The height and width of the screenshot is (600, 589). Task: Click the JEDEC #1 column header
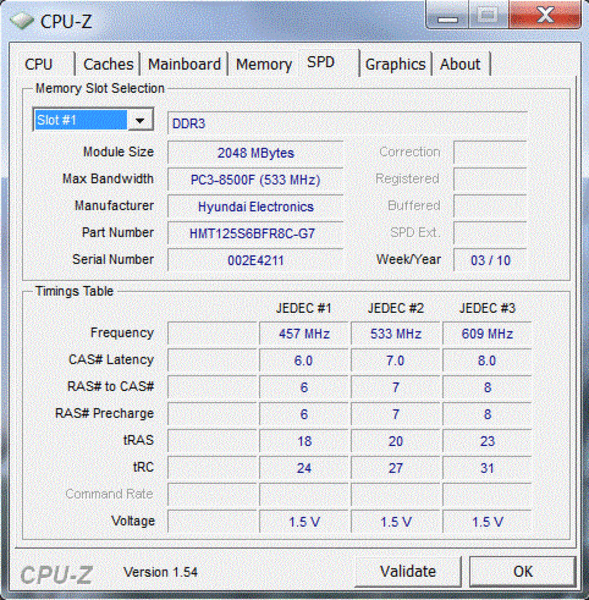pos(303,308)
